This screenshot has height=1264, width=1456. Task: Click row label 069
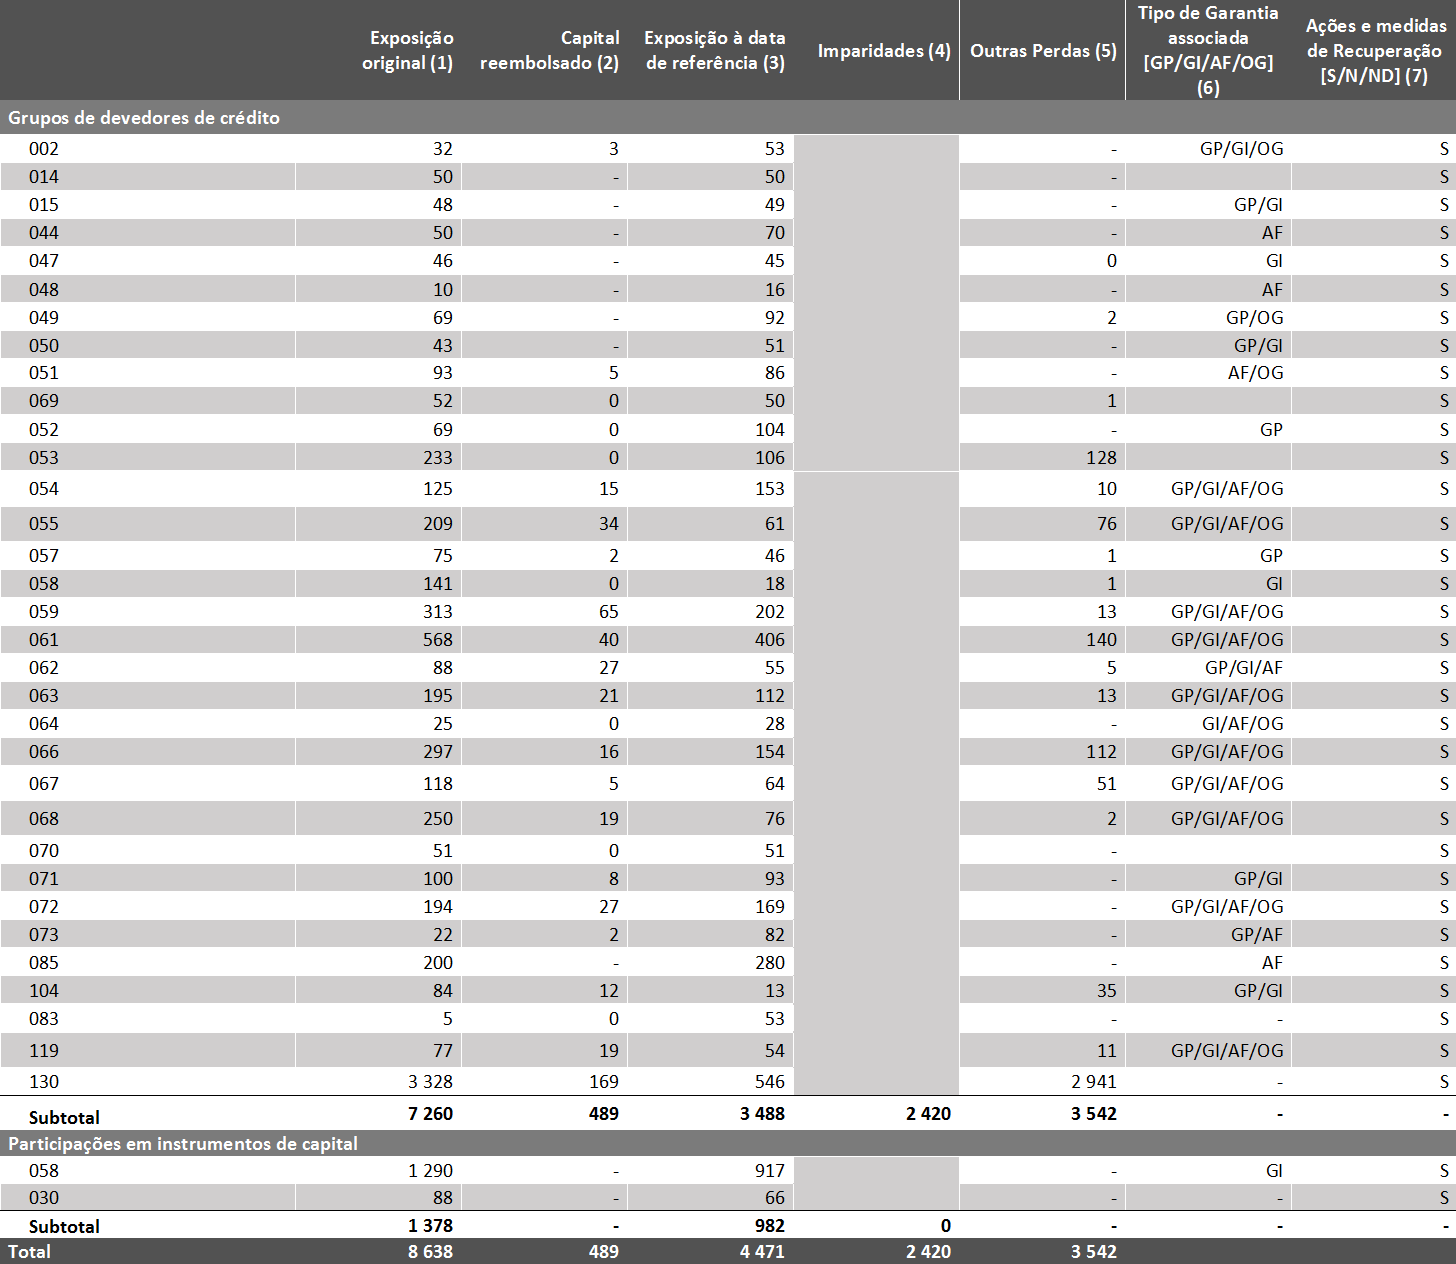(44, 401)
